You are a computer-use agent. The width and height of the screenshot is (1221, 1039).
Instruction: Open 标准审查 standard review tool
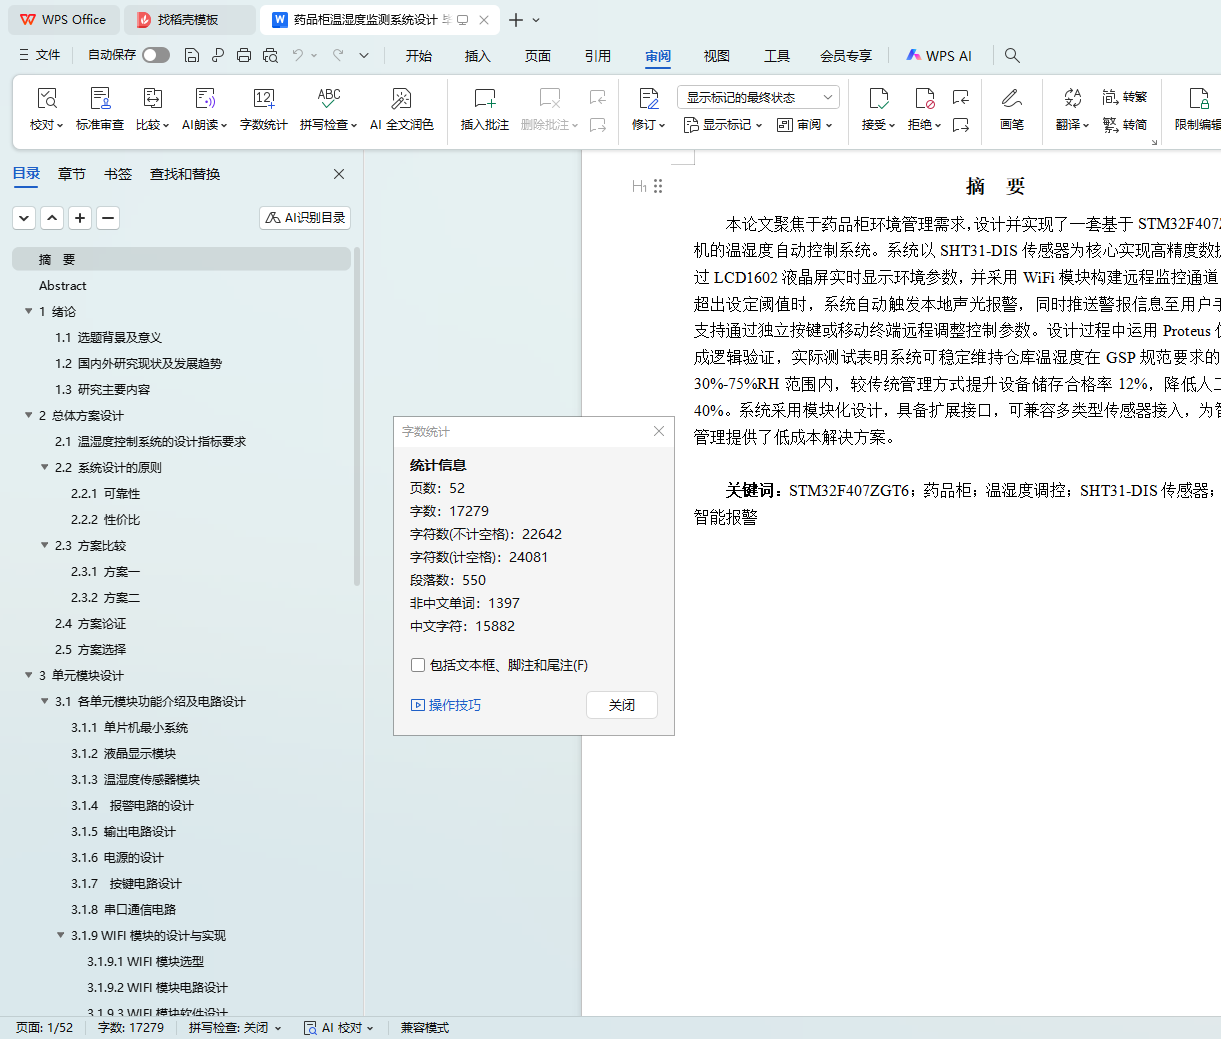[x=100, y=98]
